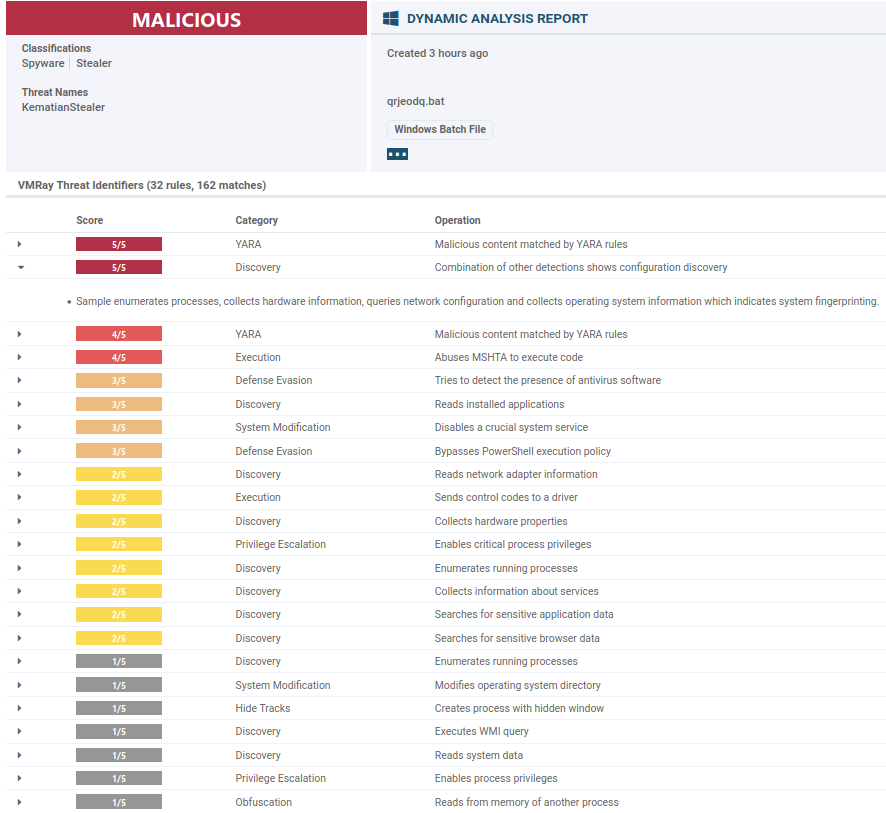
Task: Expand the Executes WMI query row
Action: tap(19, 731)
